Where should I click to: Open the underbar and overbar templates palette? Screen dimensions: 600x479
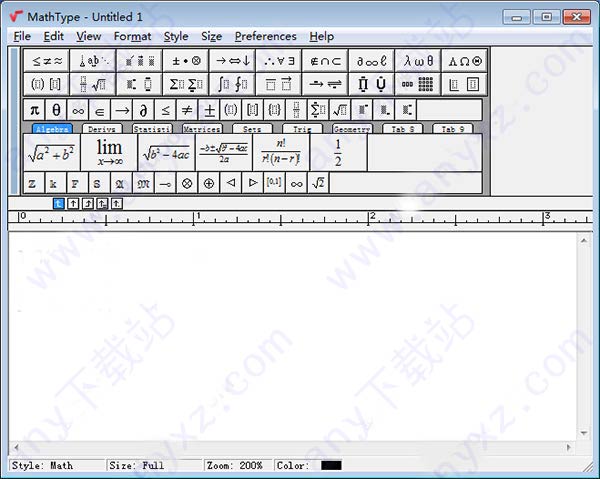pyautogui.click(x=279, y=84)
